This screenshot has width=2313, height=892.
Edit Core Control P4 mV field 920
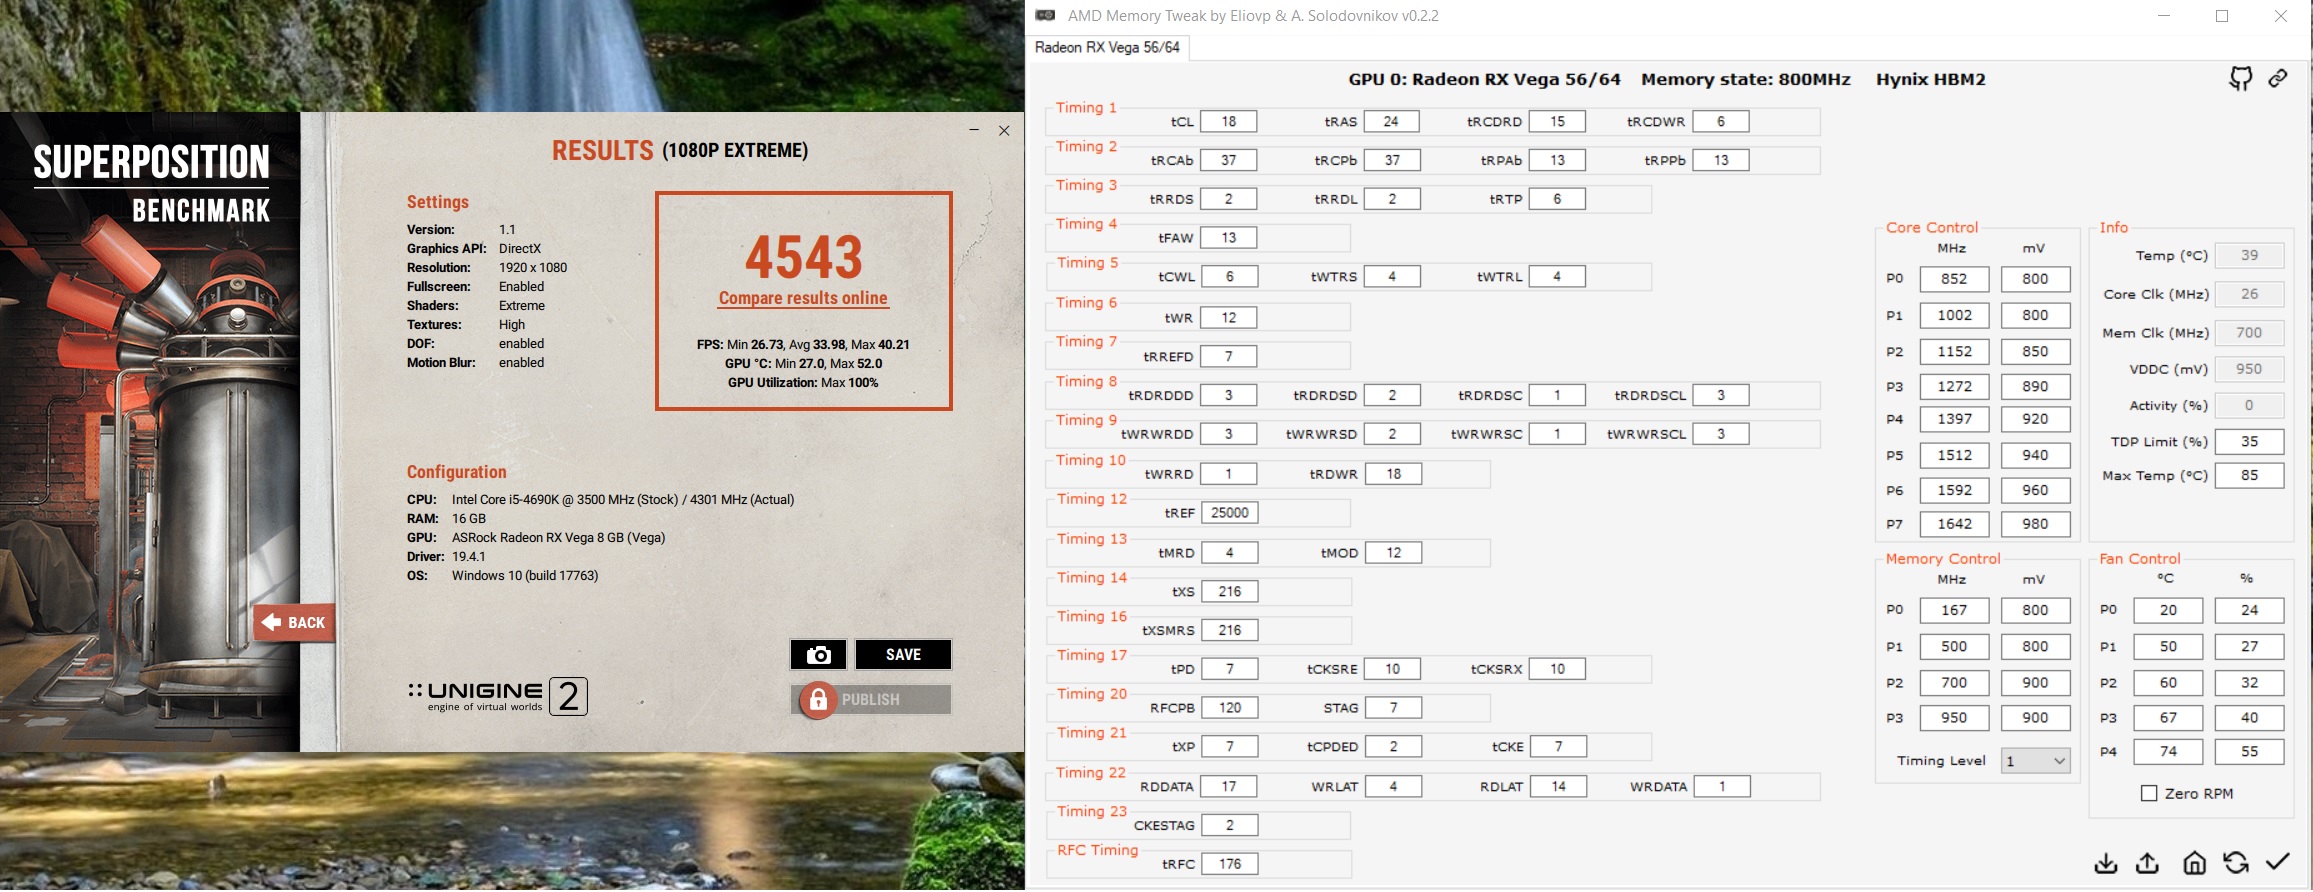(x=2035, y=419)
